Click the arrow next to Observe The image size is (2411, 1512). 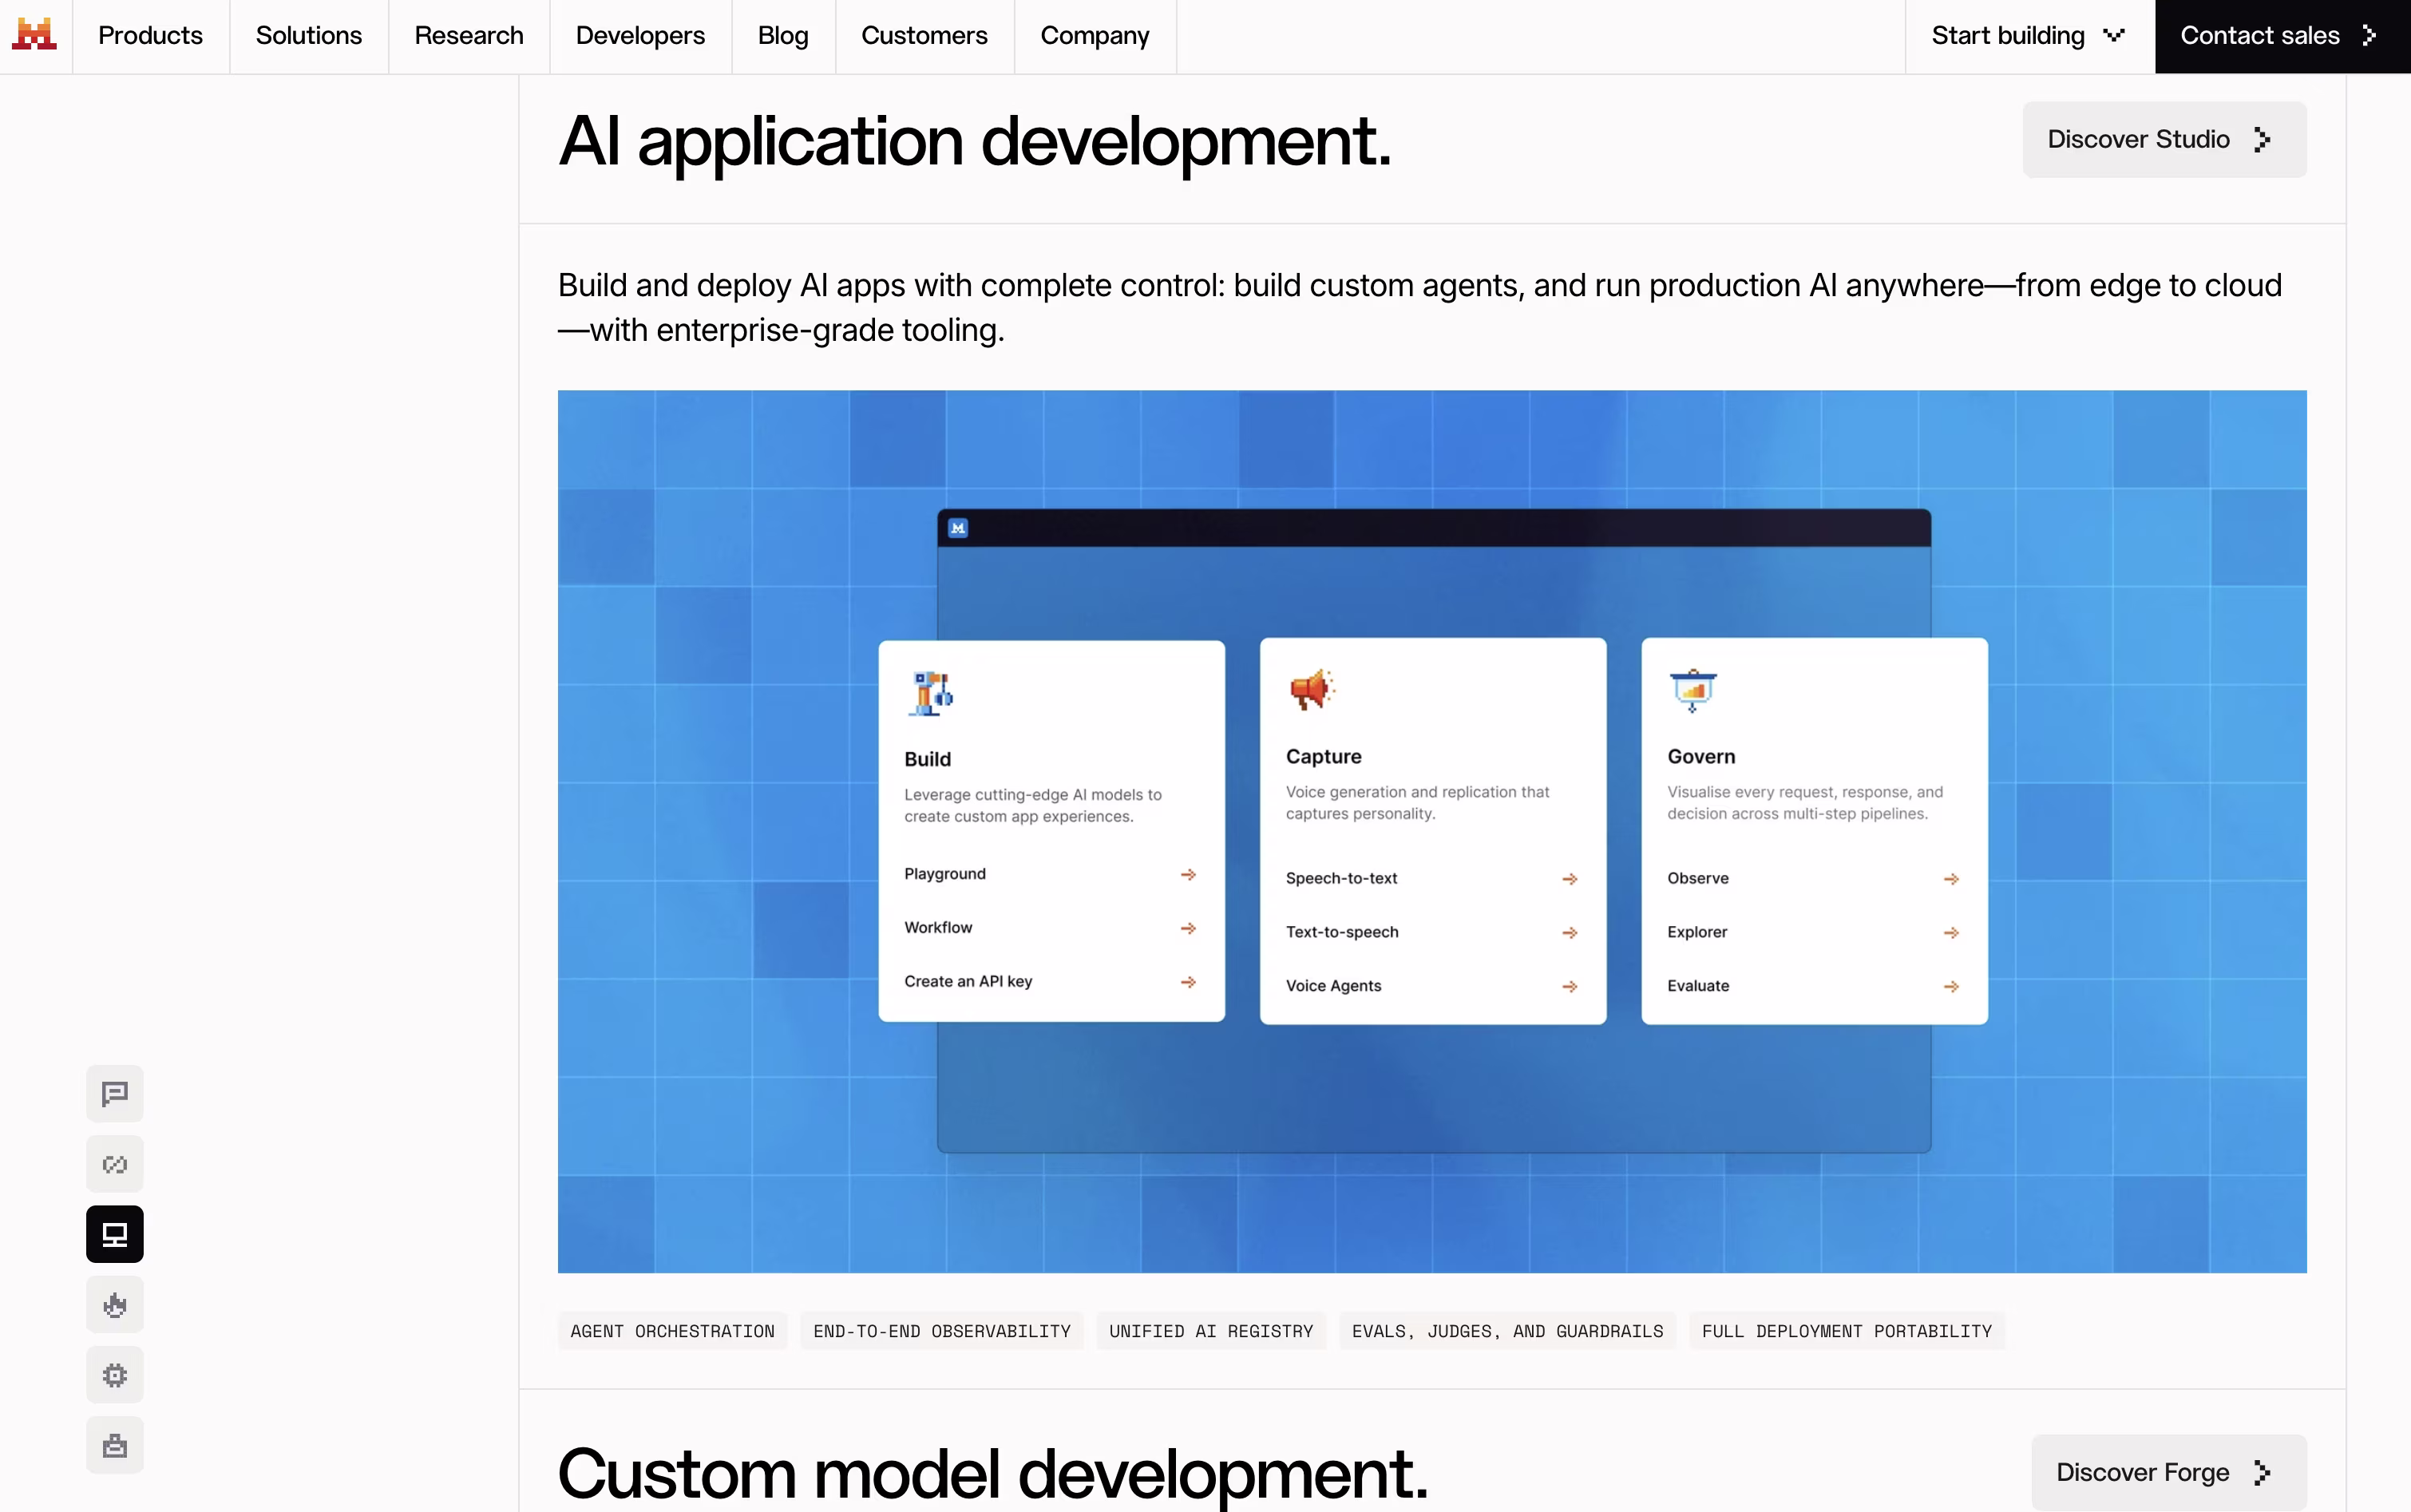point(1951,879)
